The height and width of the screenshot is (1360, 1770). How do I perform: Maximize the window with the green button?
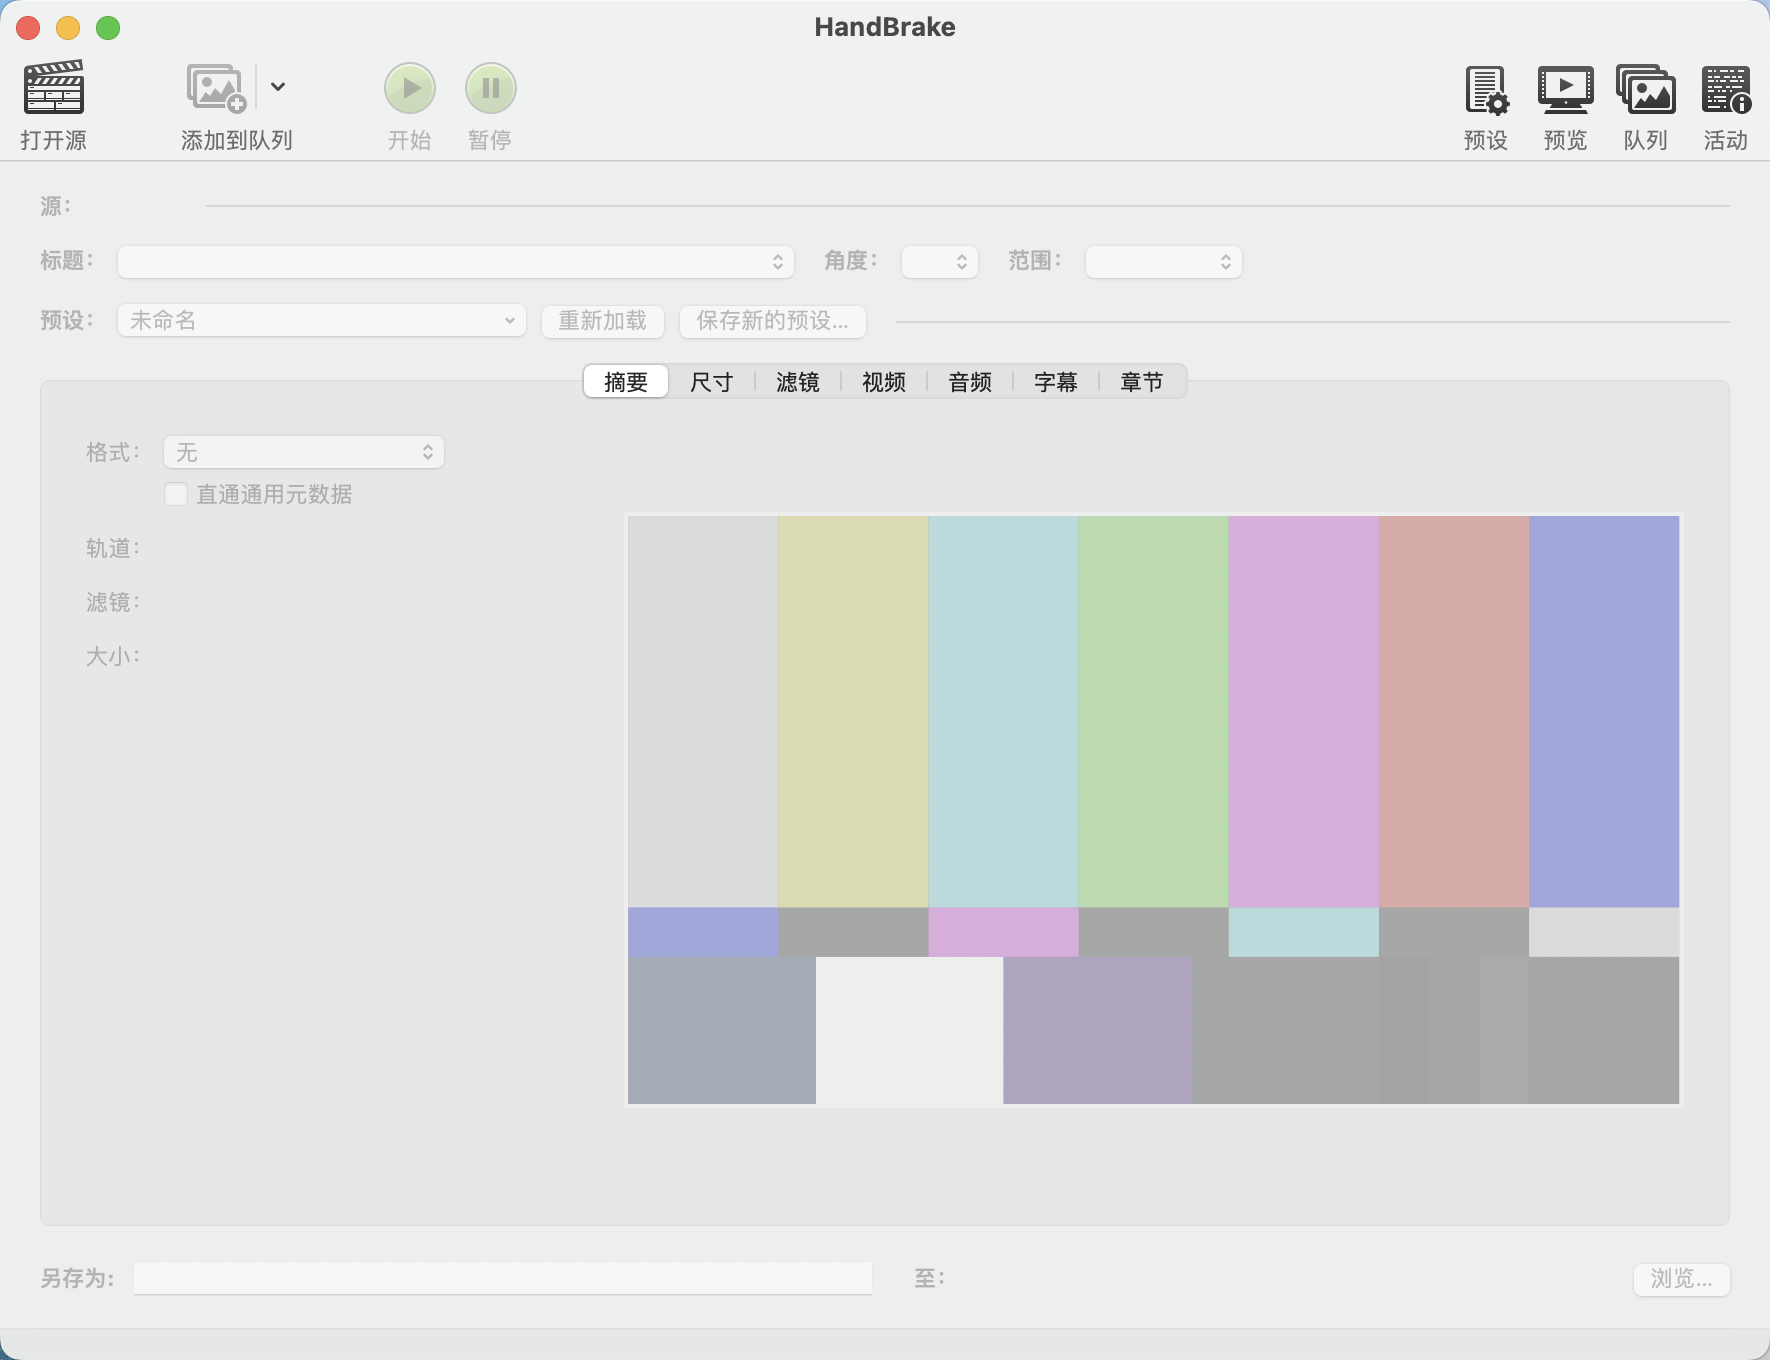(x=108, y=28)
